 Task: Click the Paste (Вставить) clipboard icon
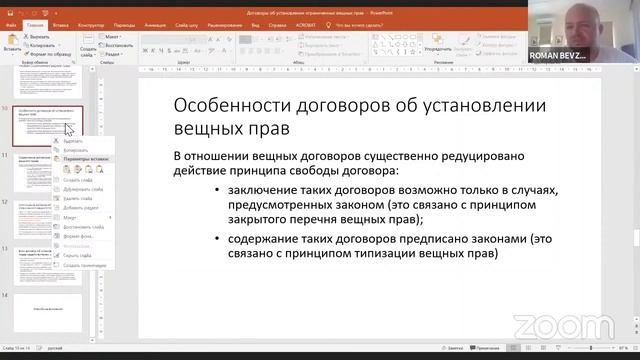click(x=12, y=40)
